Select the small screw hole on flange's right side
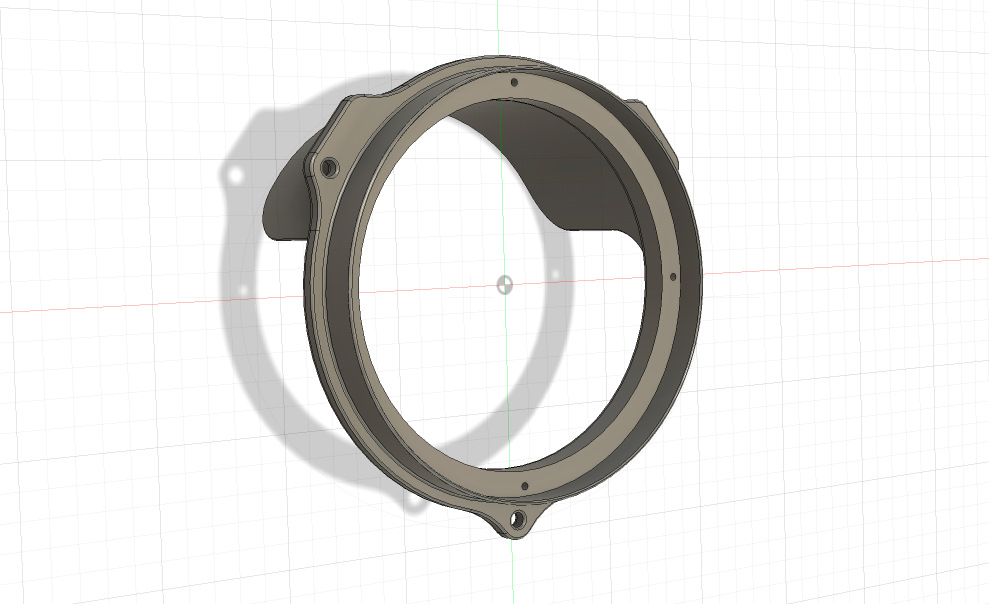The height and width of the screenshot is (604, 989). point(673,277)
